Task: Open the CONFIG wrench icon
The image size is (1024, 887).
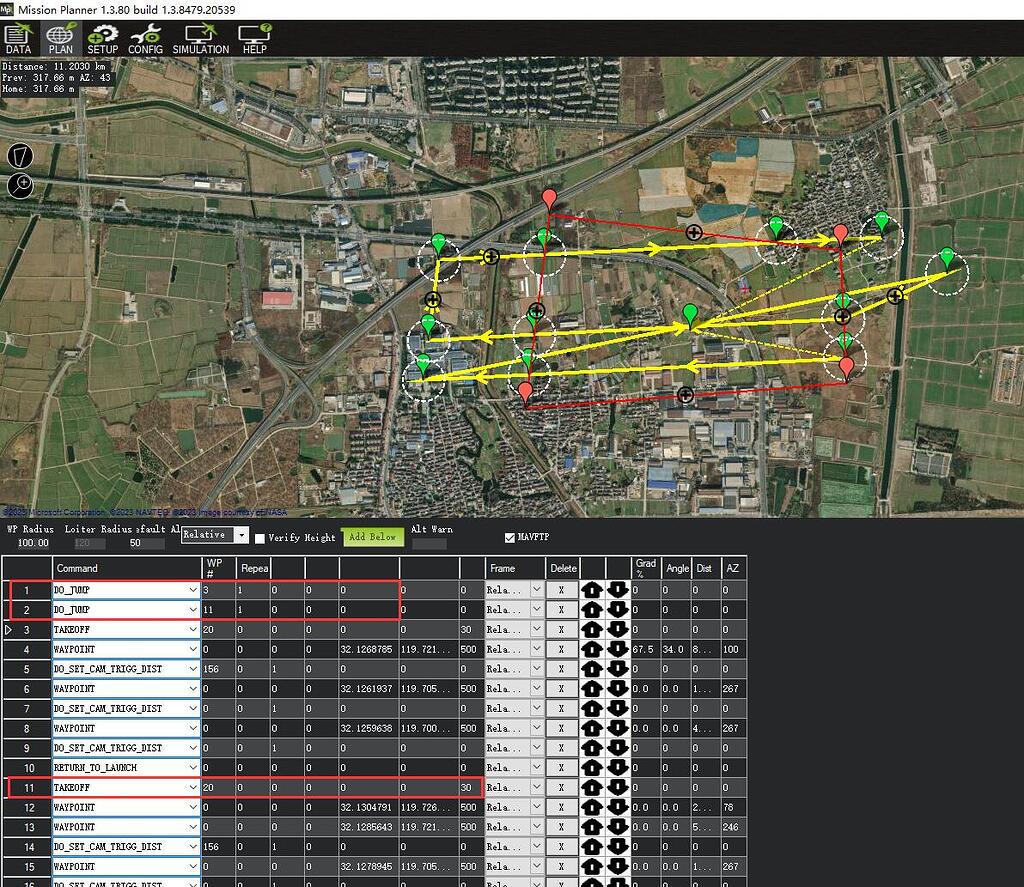Action: 146,38
